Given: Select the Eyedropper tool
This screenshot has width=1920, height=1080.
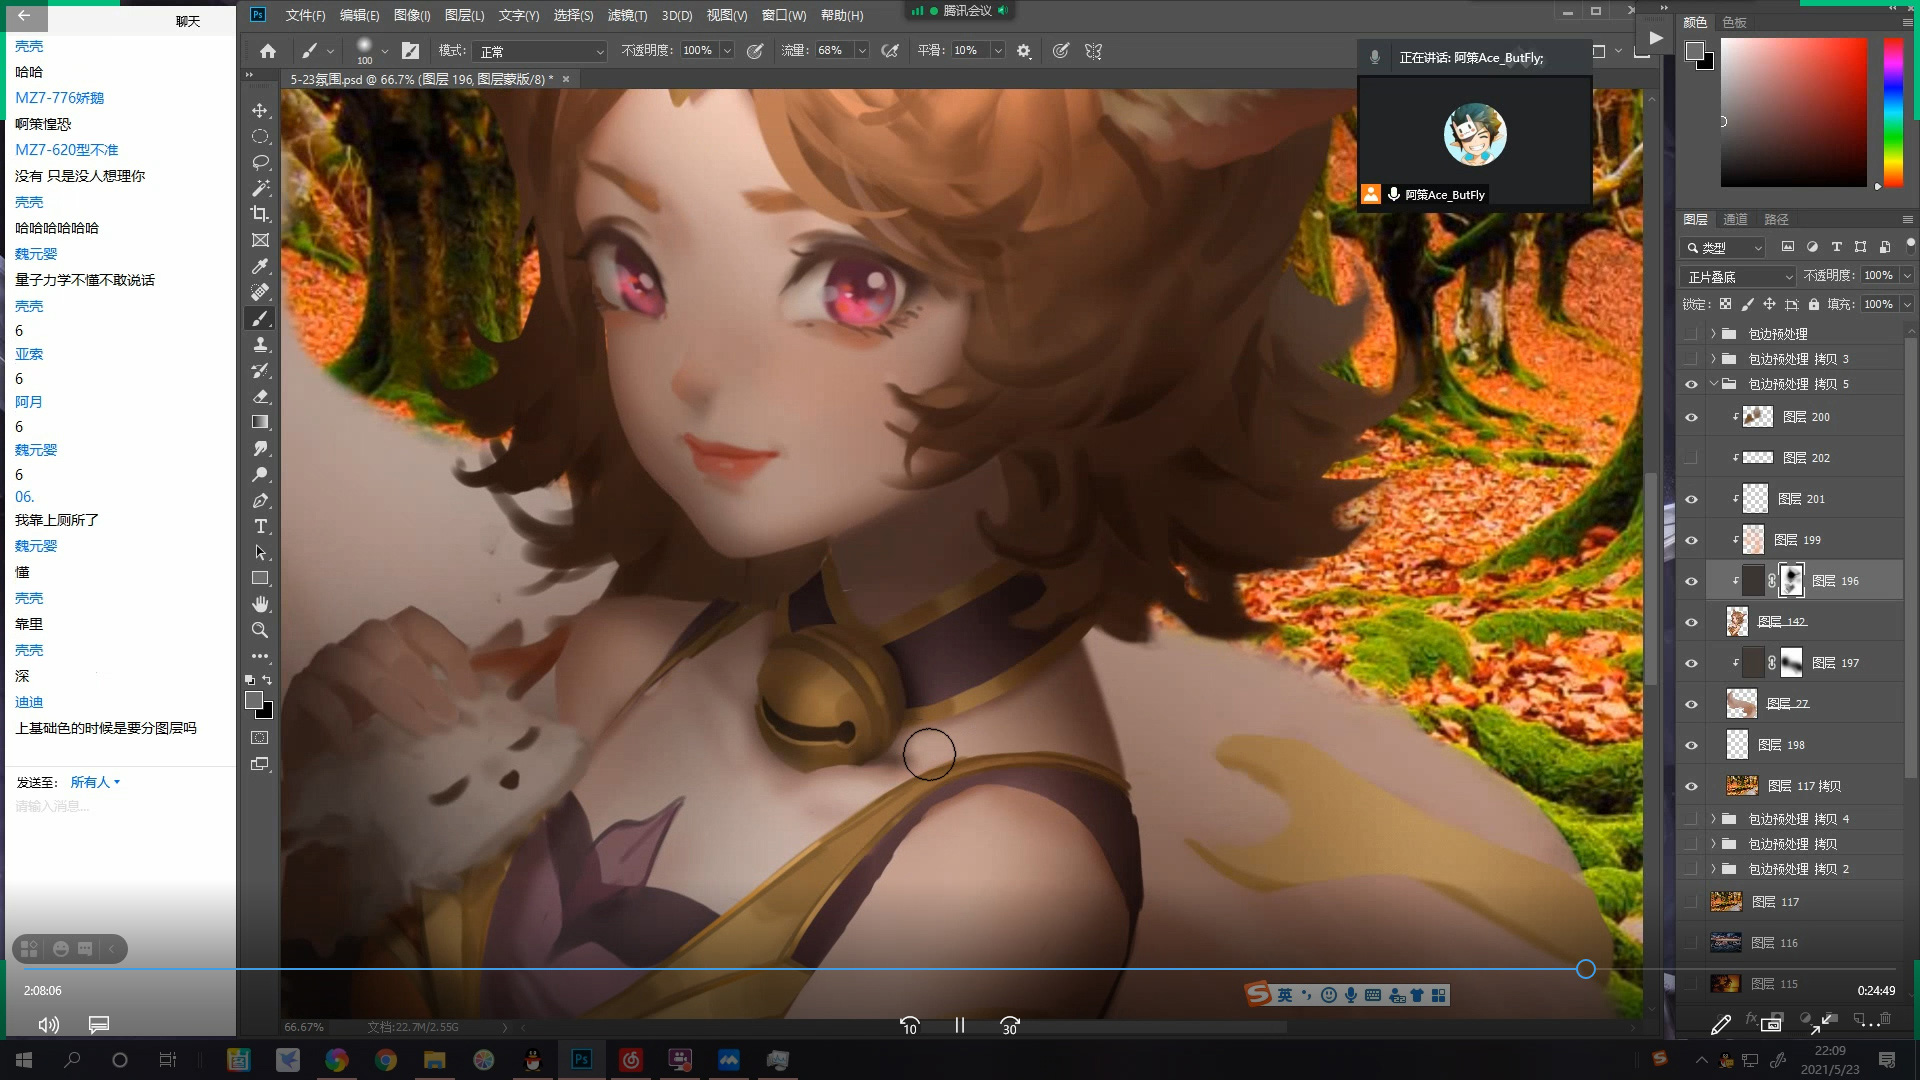Looking at the screenshot, I should (x=260, y=266).
